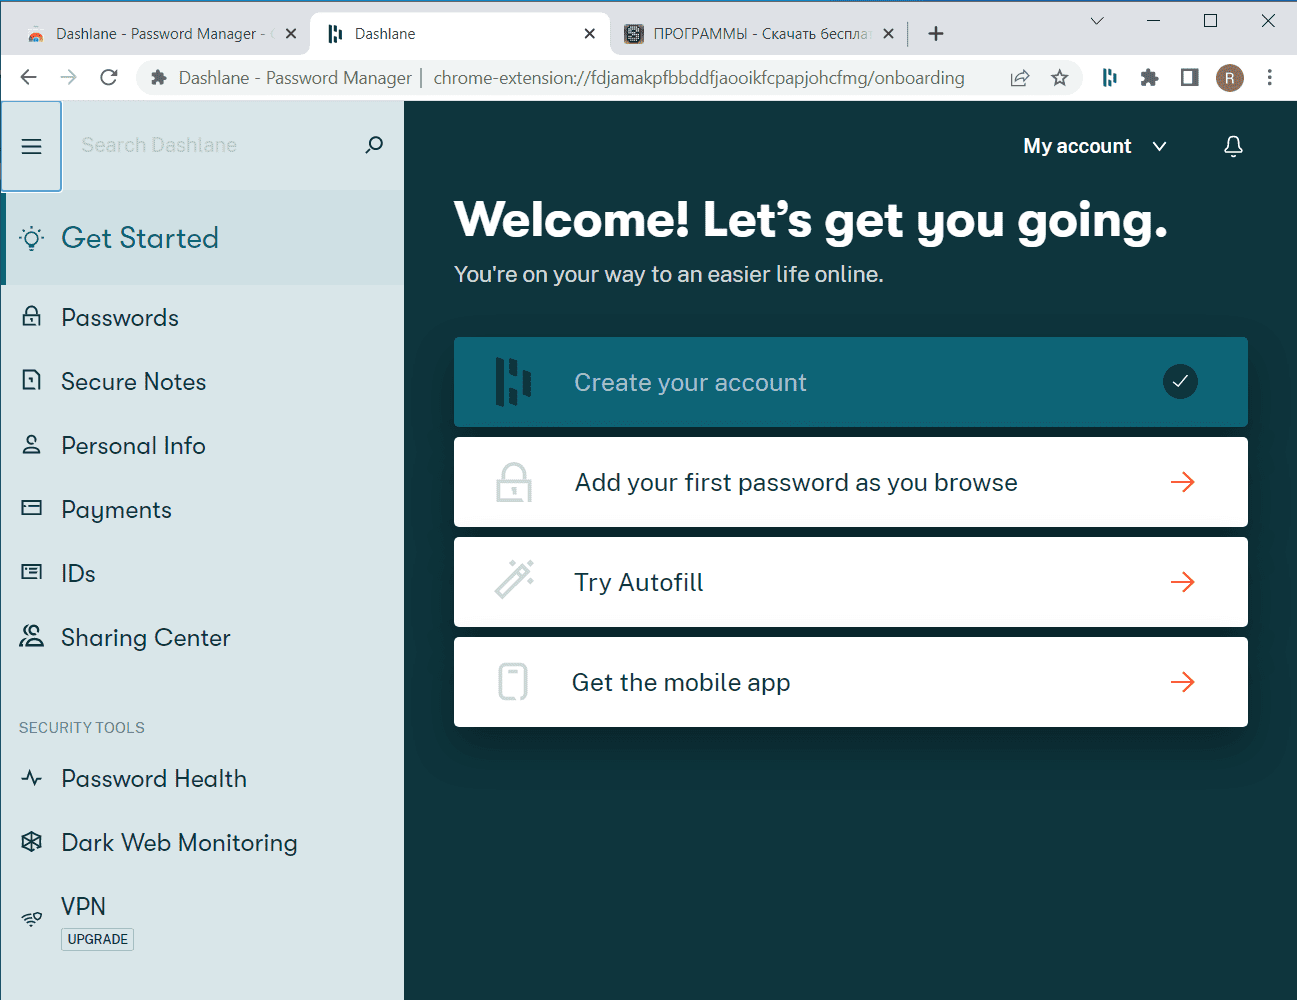Click the Get Started lightbulb icon
Viewport: 1297px width, 1000px height.
(32, 238)
